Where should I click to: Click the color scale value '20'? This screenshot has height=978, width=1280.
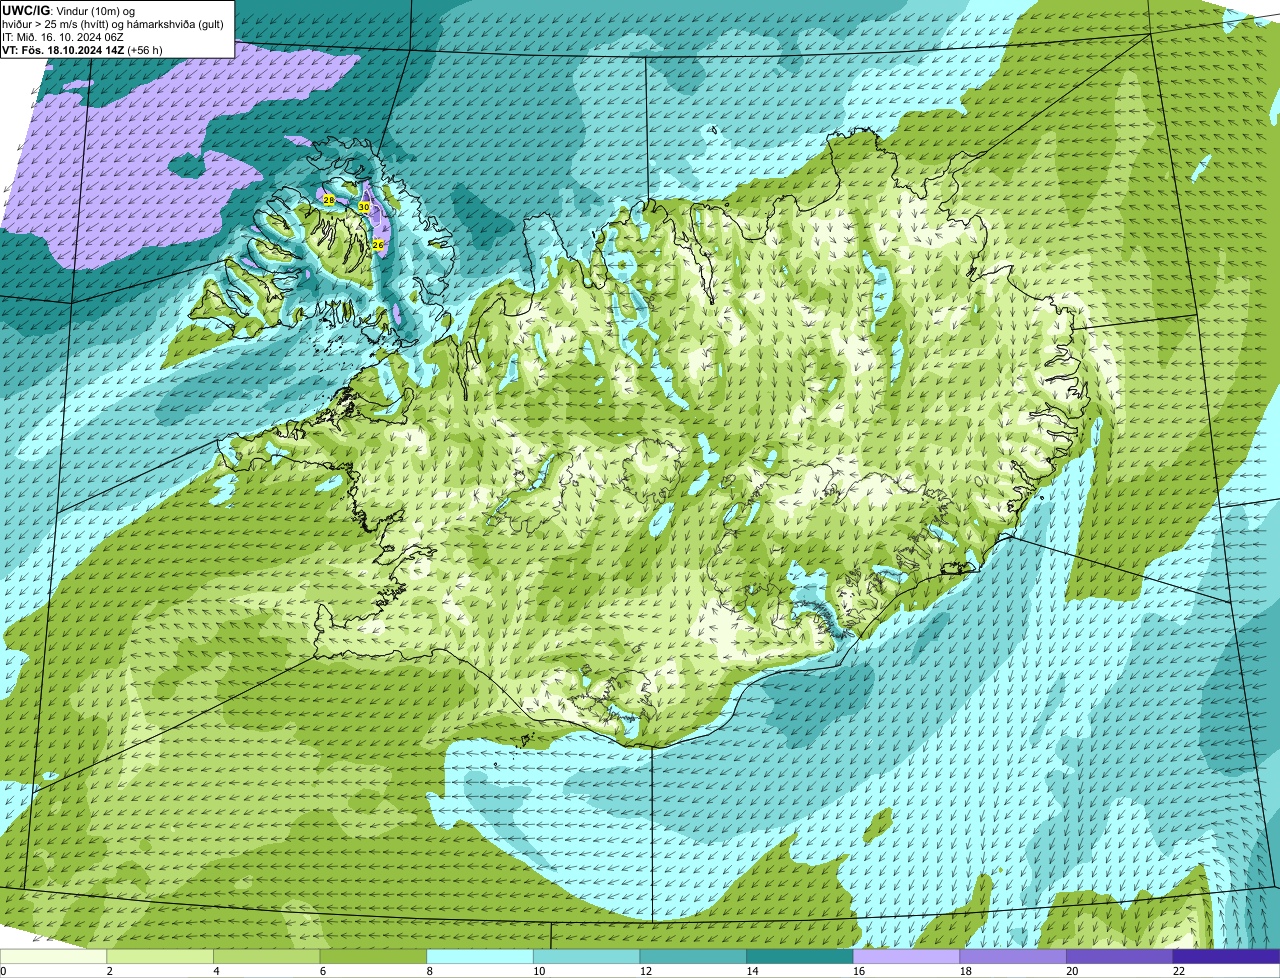pyautogui.click(x=1072, y=971)
